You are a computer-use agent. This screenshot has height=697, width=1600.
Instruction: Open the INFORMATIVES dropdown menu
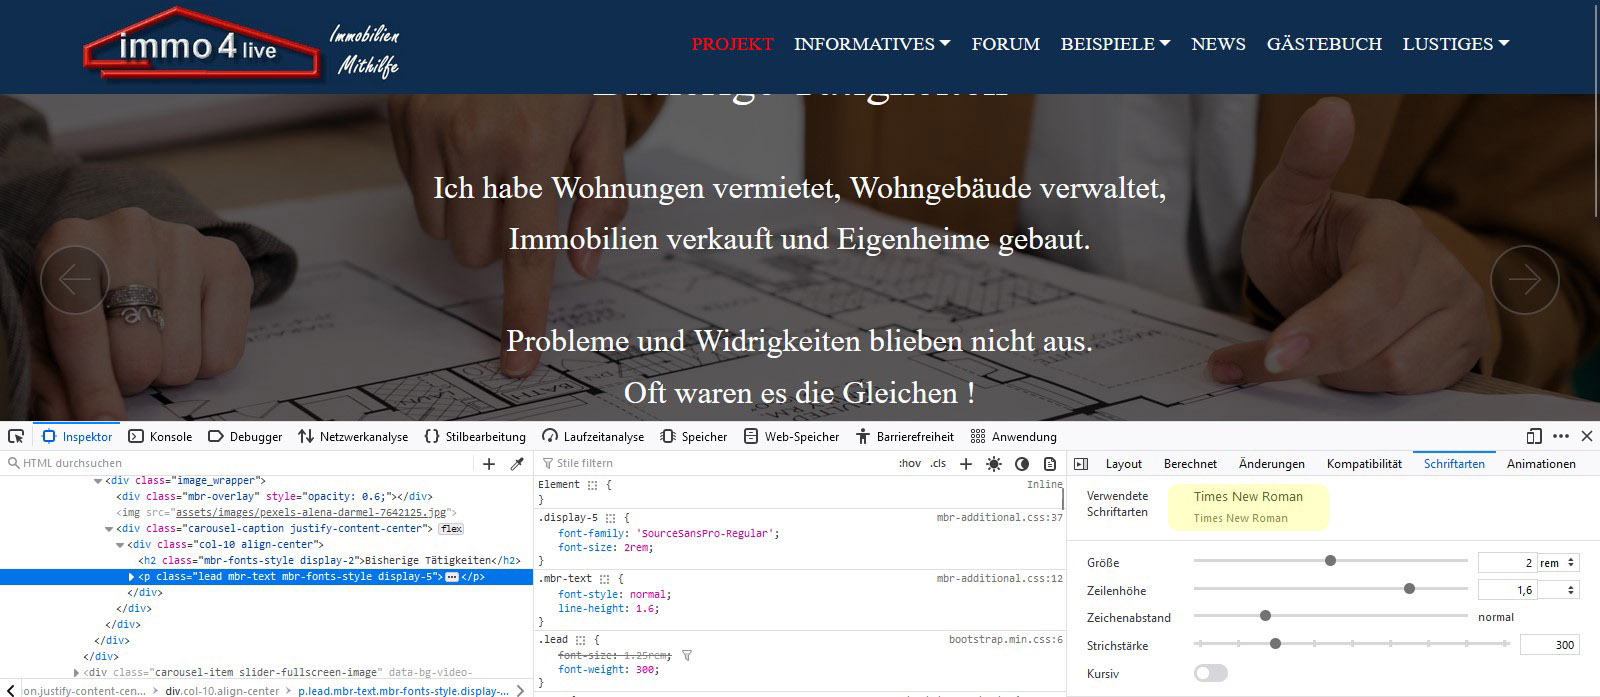[871, 44]
